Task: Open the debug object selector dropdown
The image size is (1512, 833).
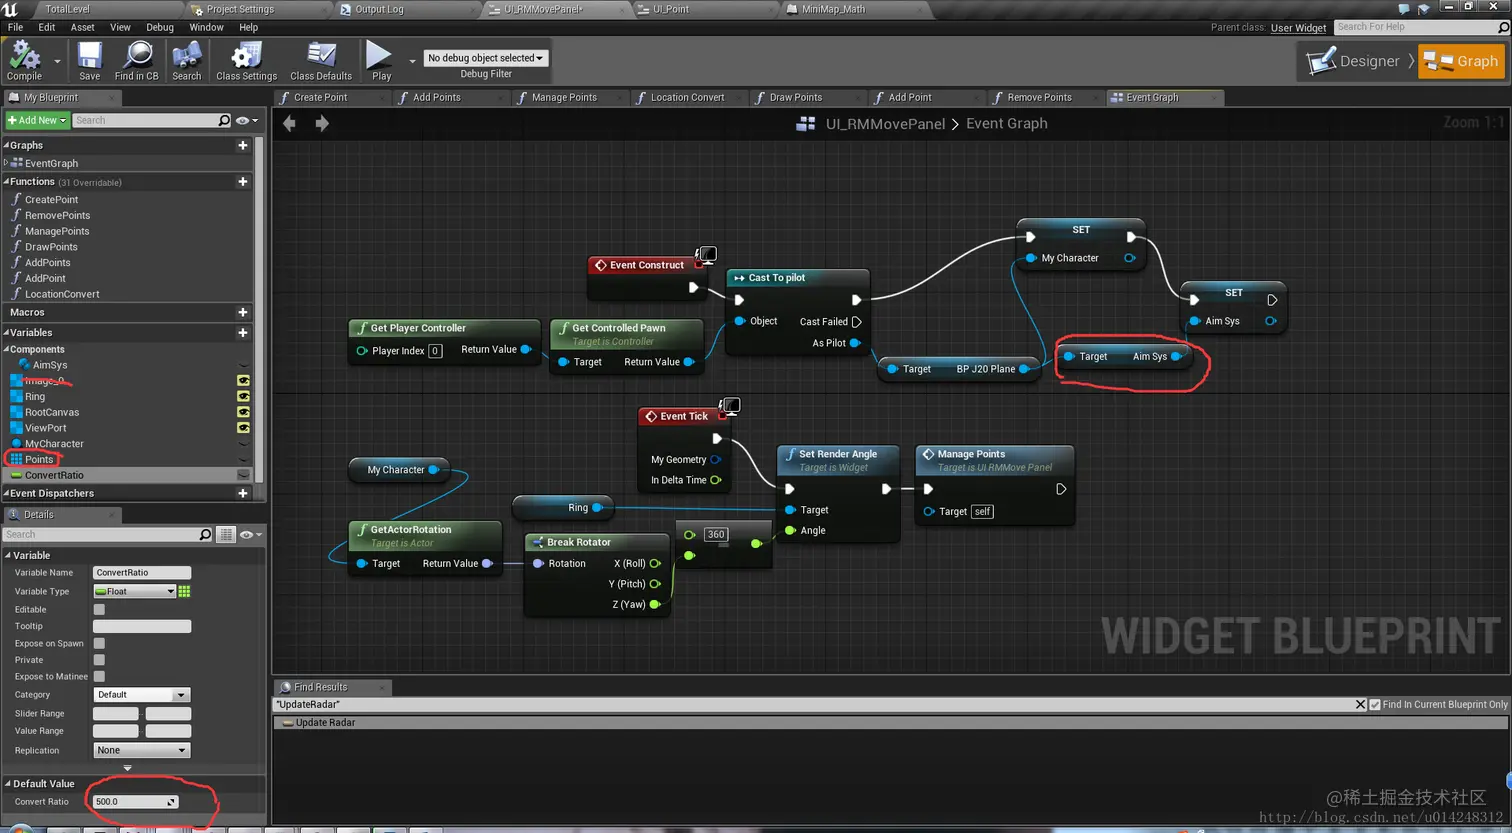Action: (x=486, y=58)
